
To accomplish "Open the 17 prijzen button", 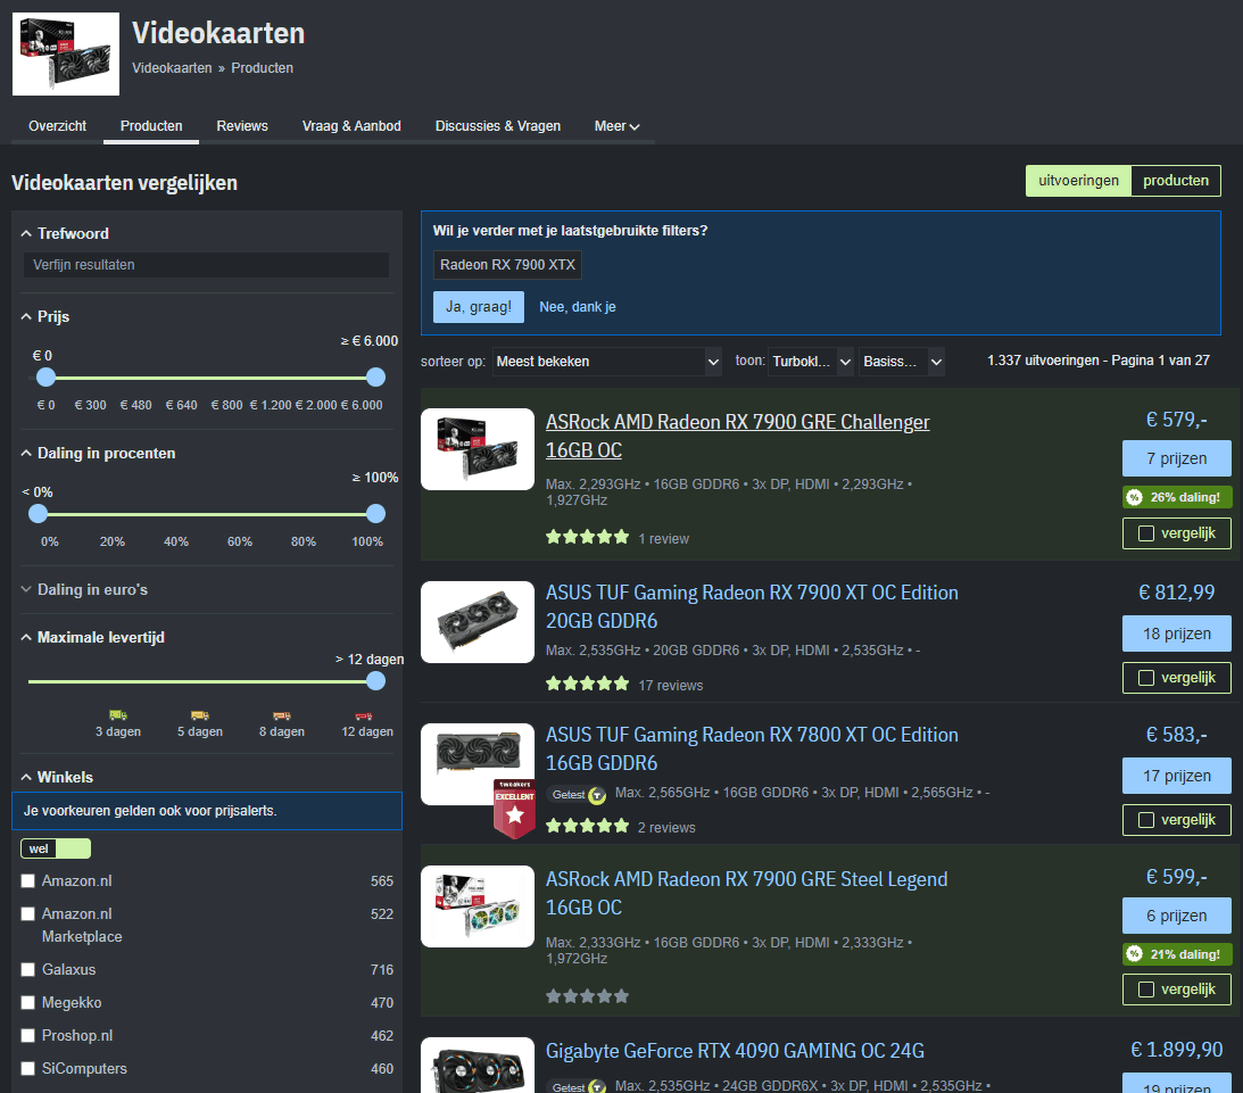I will coord(1176,776).
